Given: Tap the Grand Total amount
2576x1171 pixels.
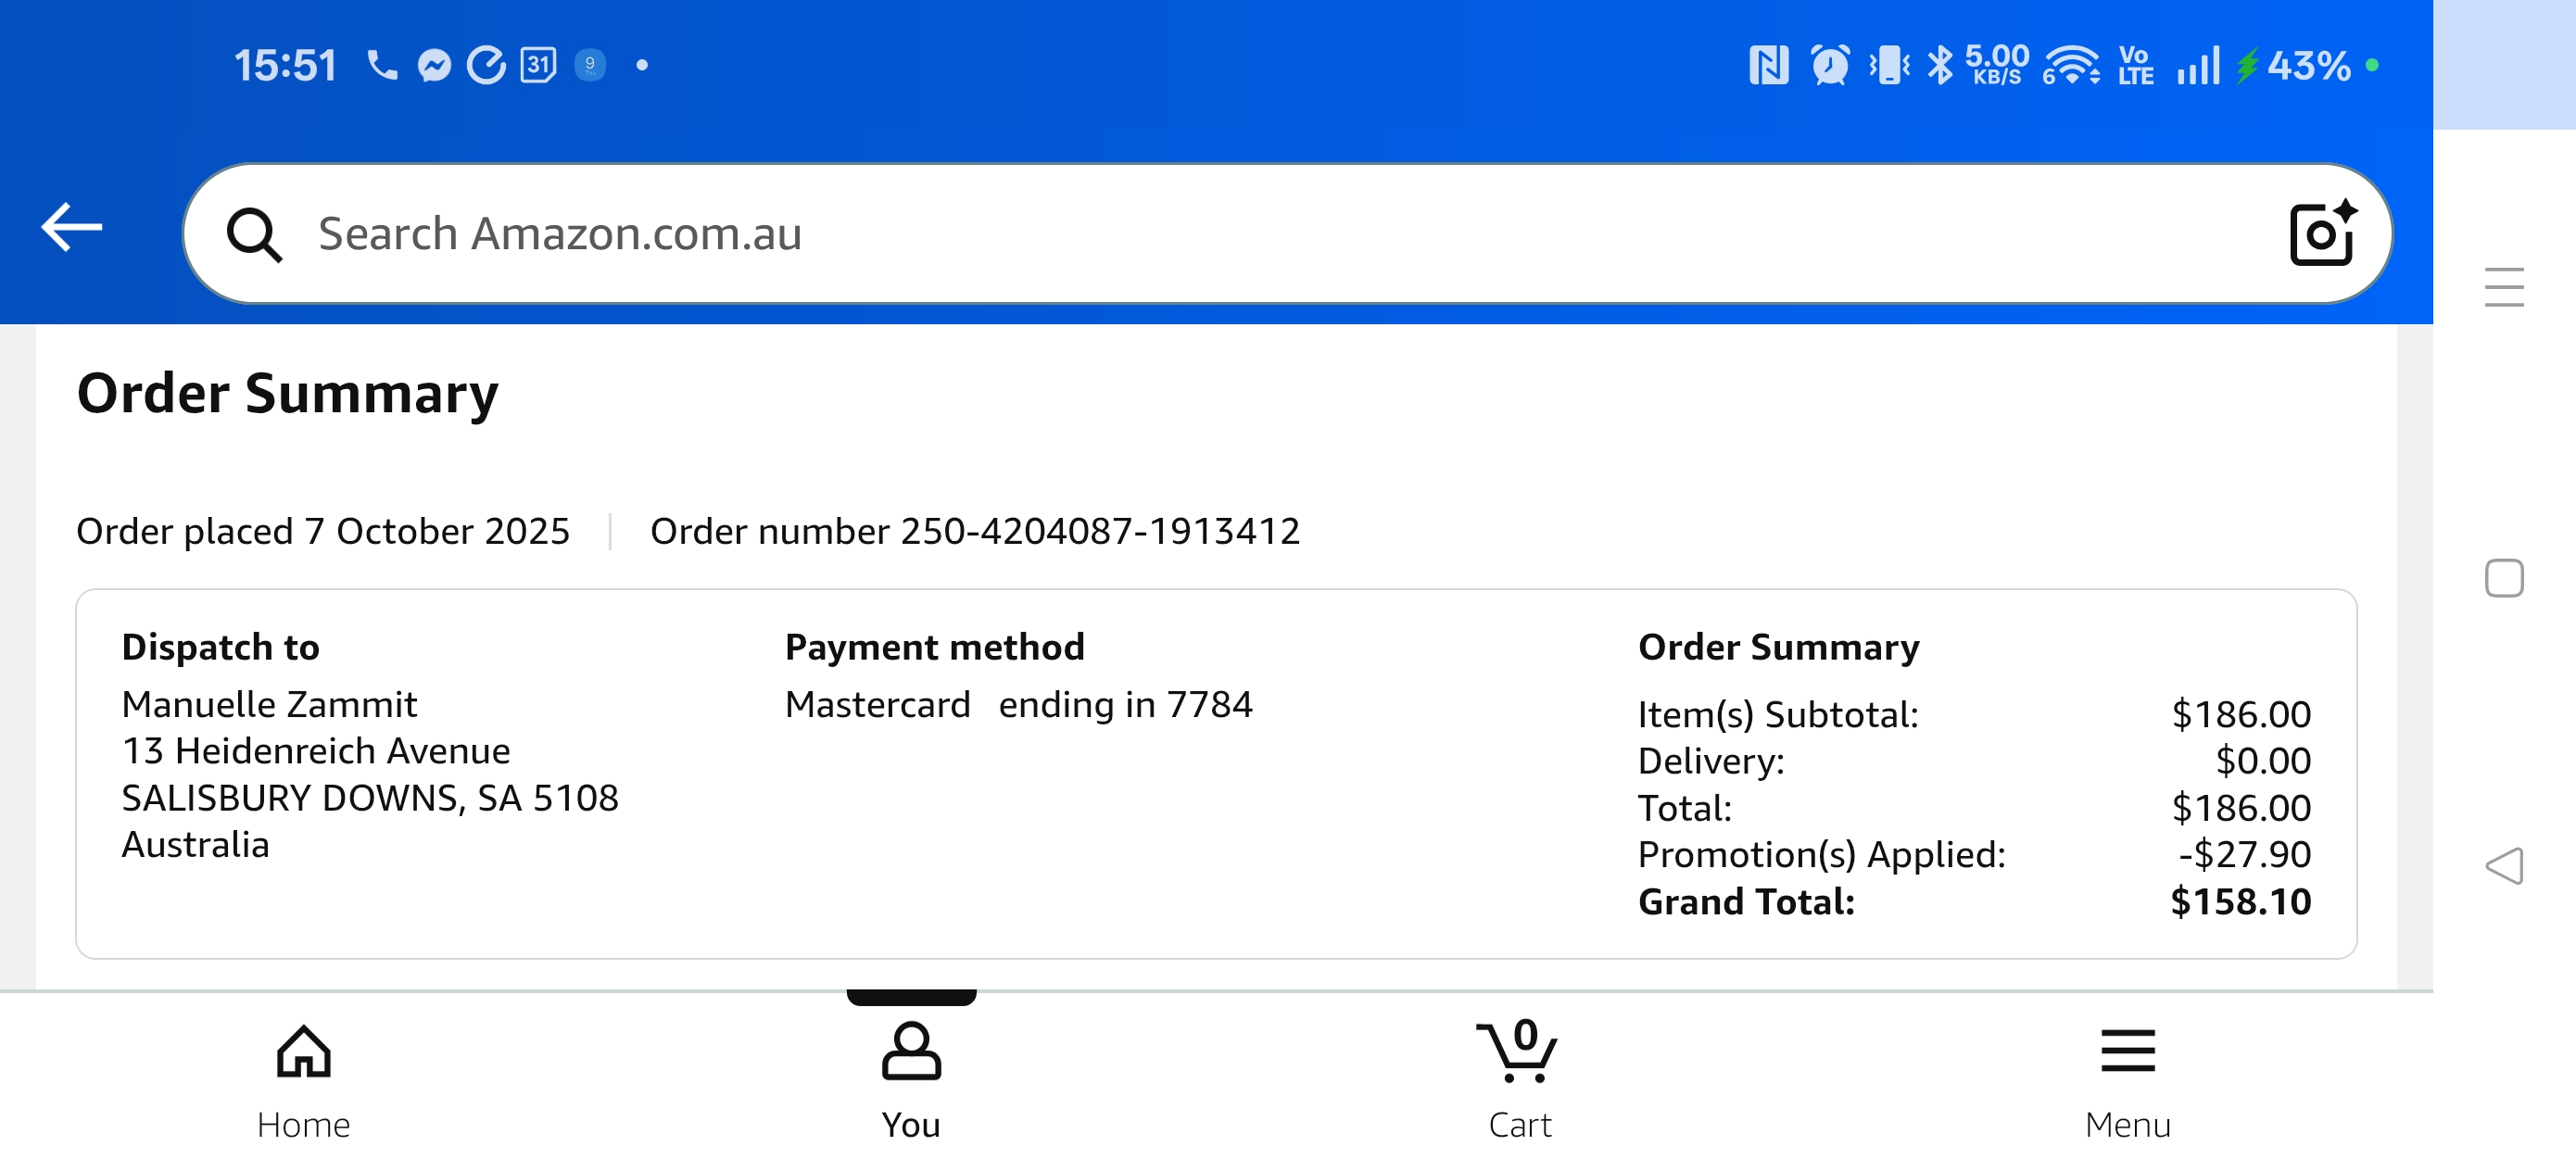Looking at the screenshot, I should coord(2239,901).
